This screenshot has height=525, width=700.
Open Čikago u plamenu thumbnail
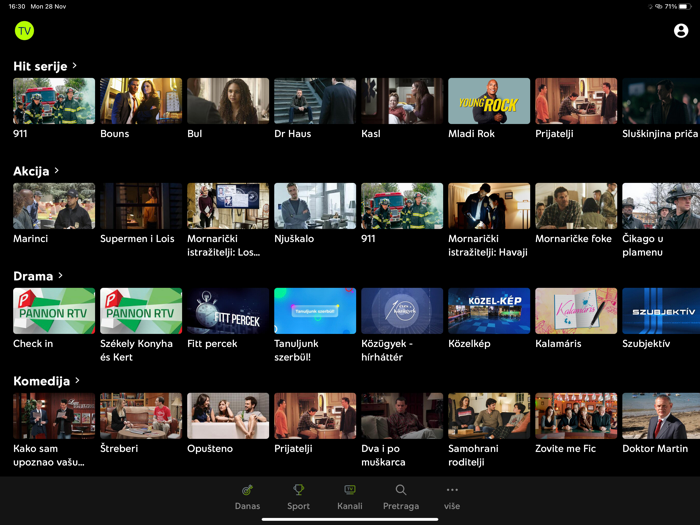click(661, 206)
